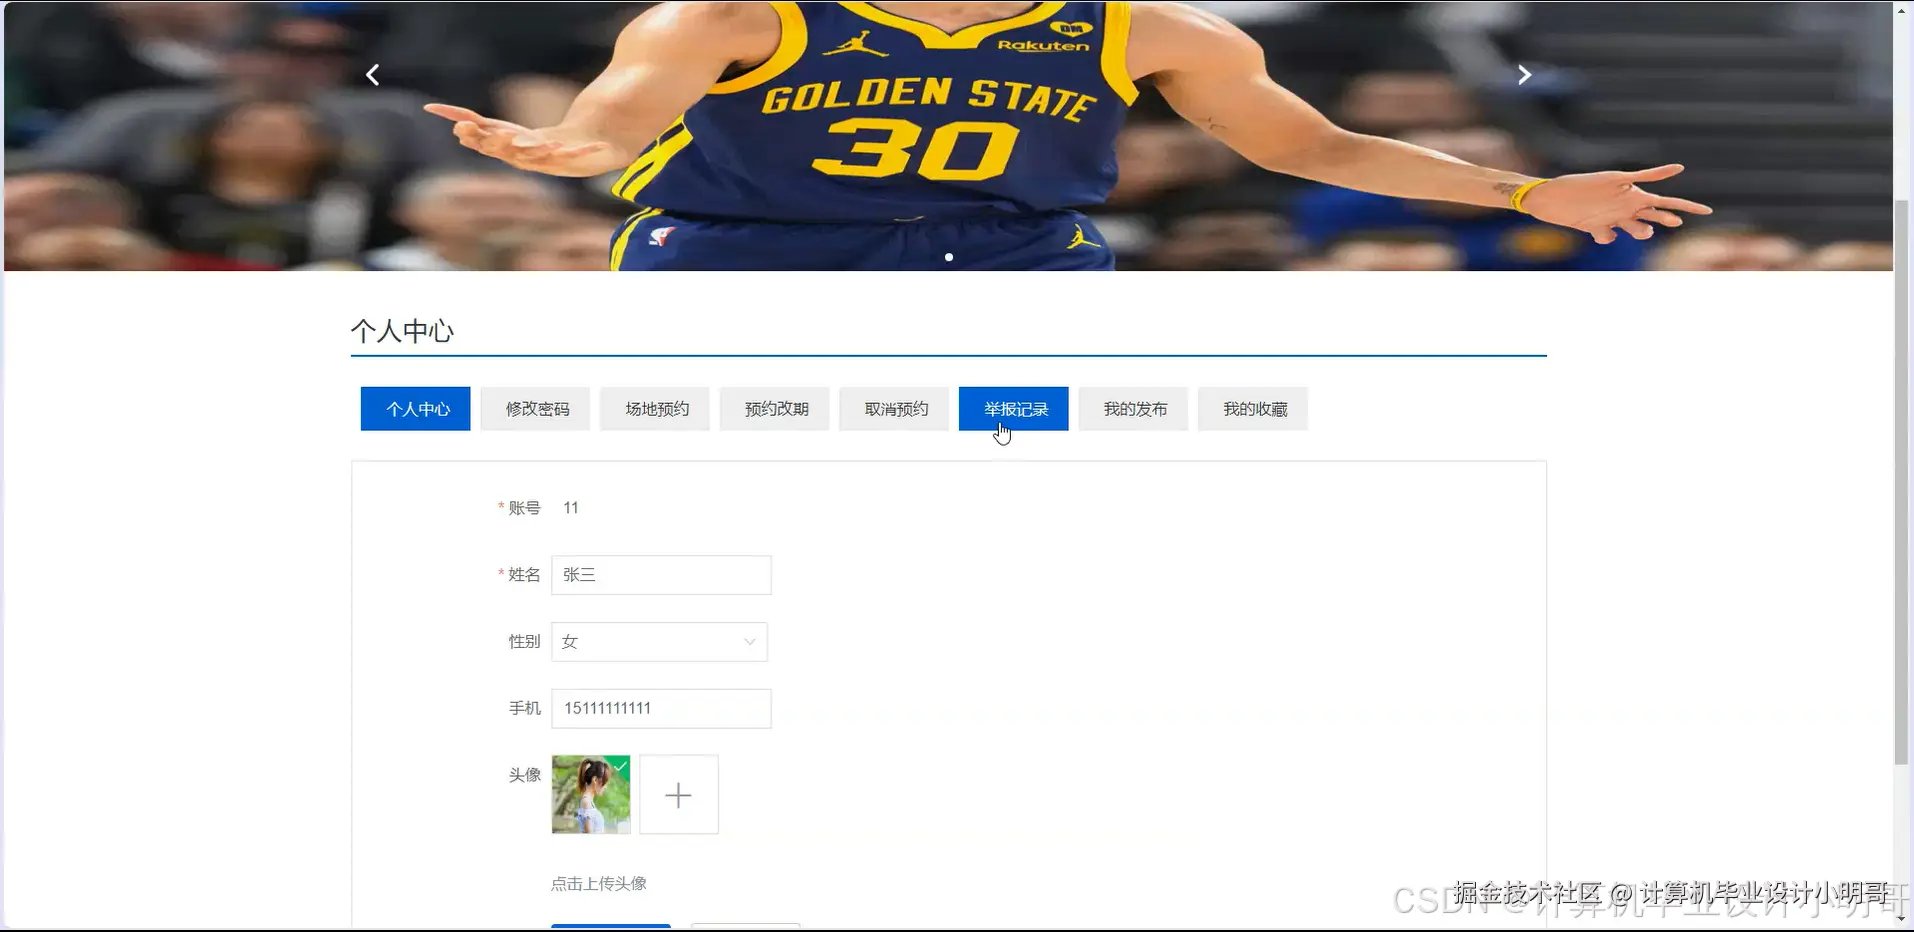Go to previous banner slide arrow

pos(372,75)
